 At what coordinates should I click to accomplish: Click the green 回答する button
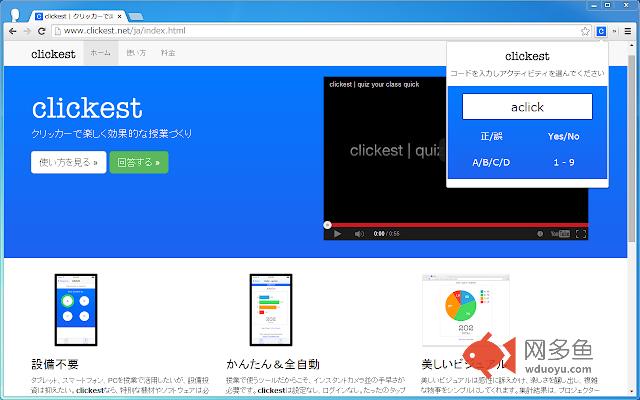(139, 162)
